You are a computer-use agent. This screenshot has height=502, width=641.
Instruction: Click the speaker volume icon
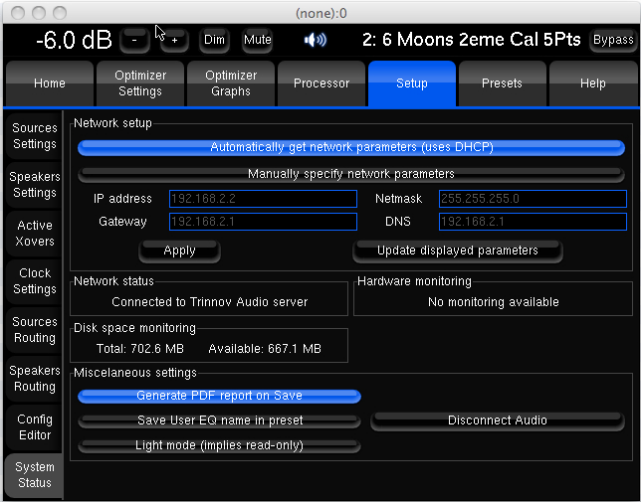pos(314,40)
